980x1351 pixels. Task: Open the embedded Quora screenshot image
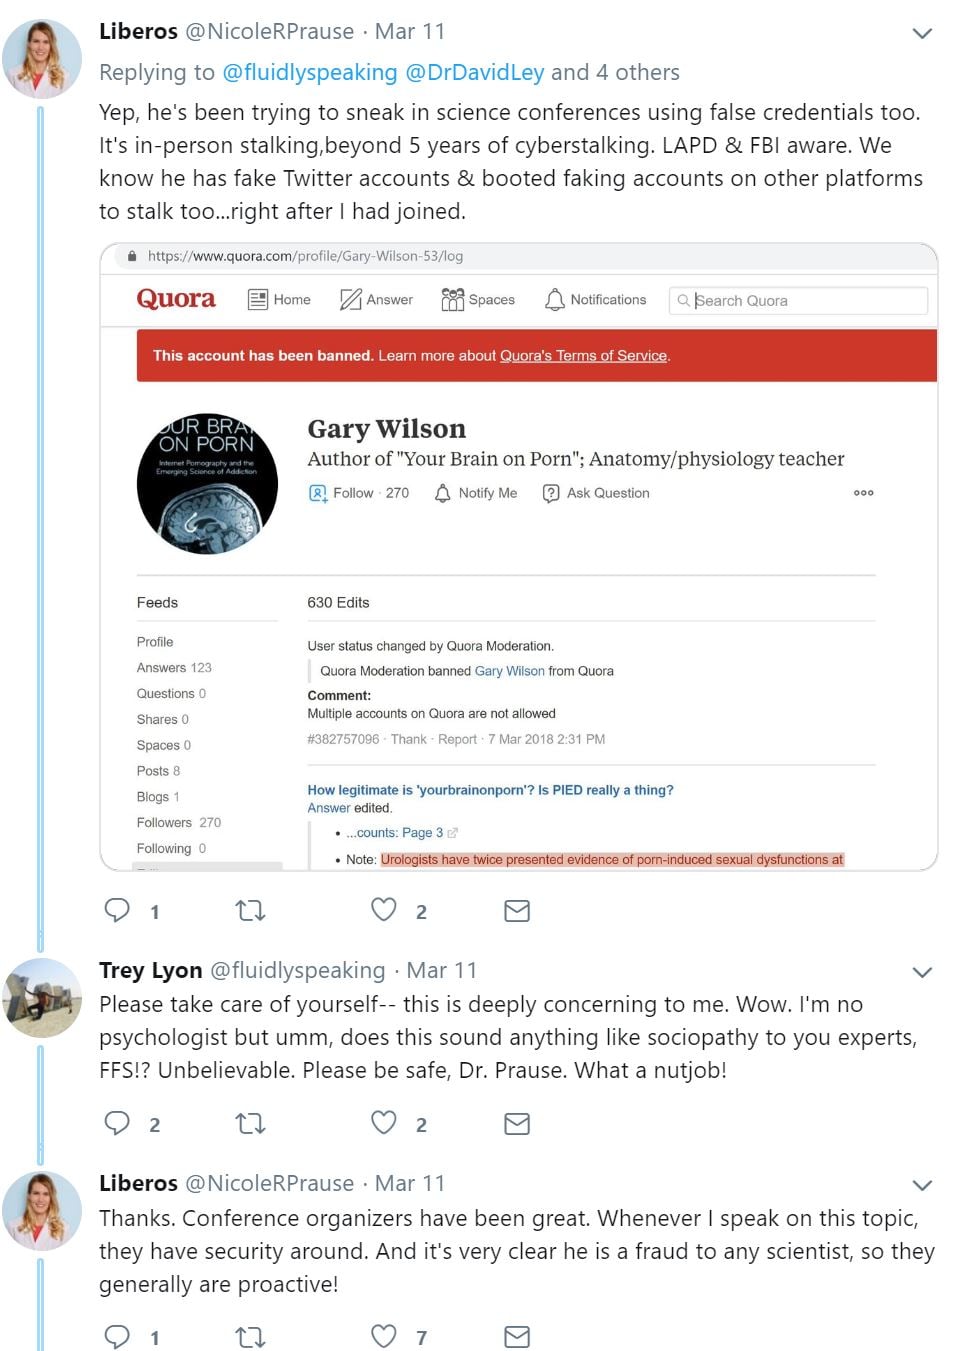(518, 556)
